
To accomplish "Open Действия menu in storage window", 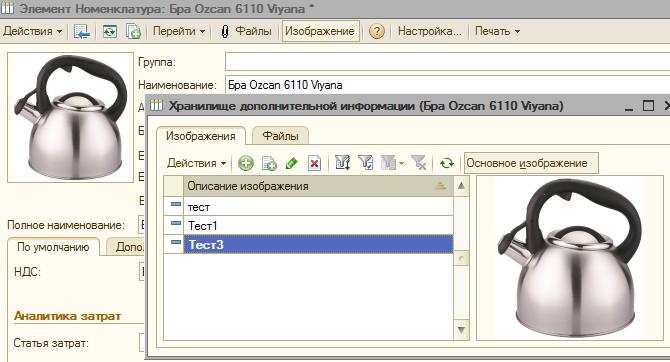I will 196,163.
